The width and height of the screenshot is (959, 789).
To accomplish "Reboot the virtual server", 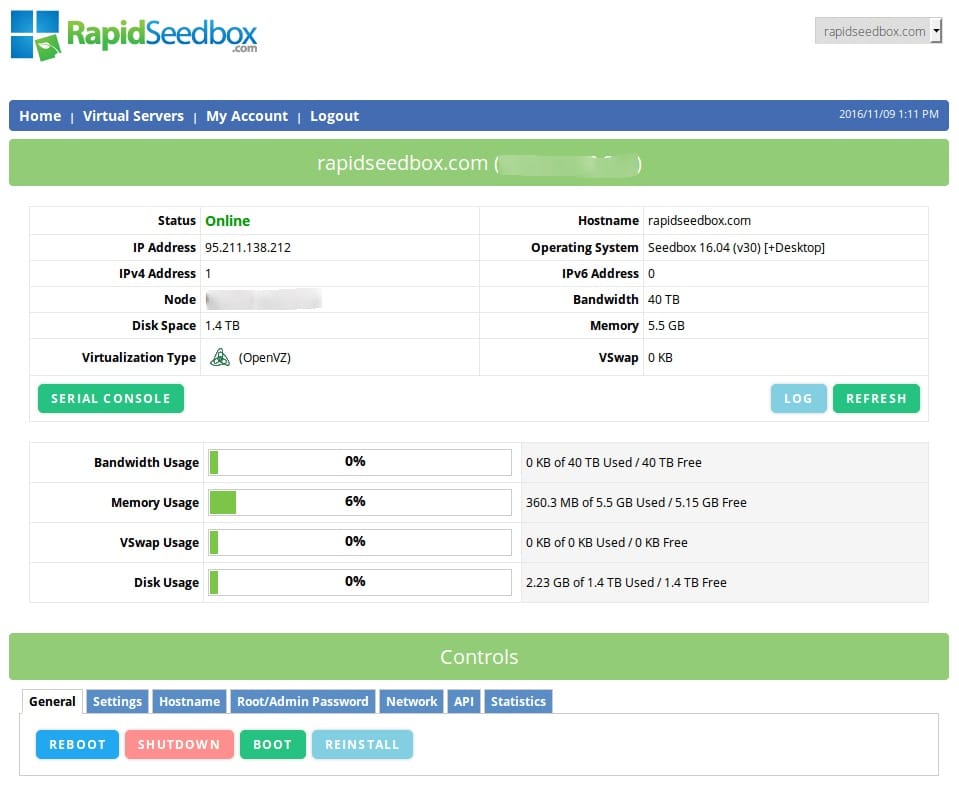I will click(77, 744).
